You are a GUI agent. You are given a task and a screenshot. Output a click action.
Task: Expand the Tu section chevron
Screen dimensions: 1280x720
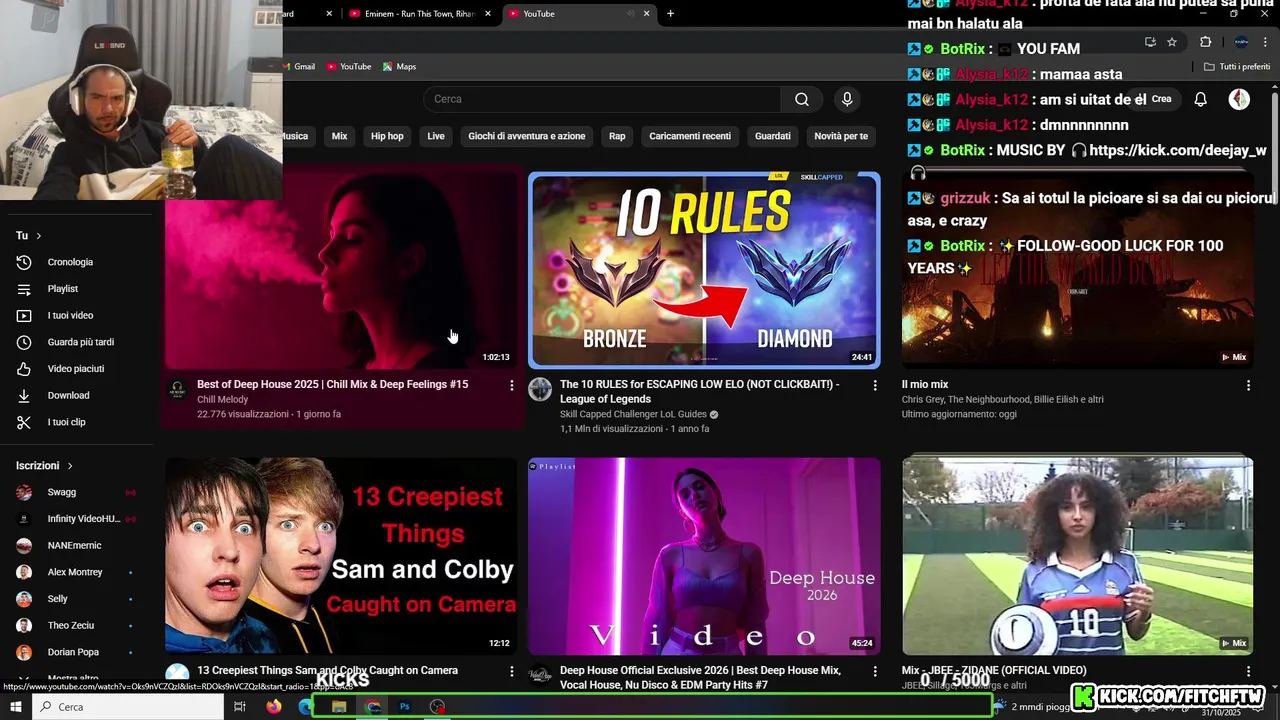pyautogui.click(x=39, y=236)
